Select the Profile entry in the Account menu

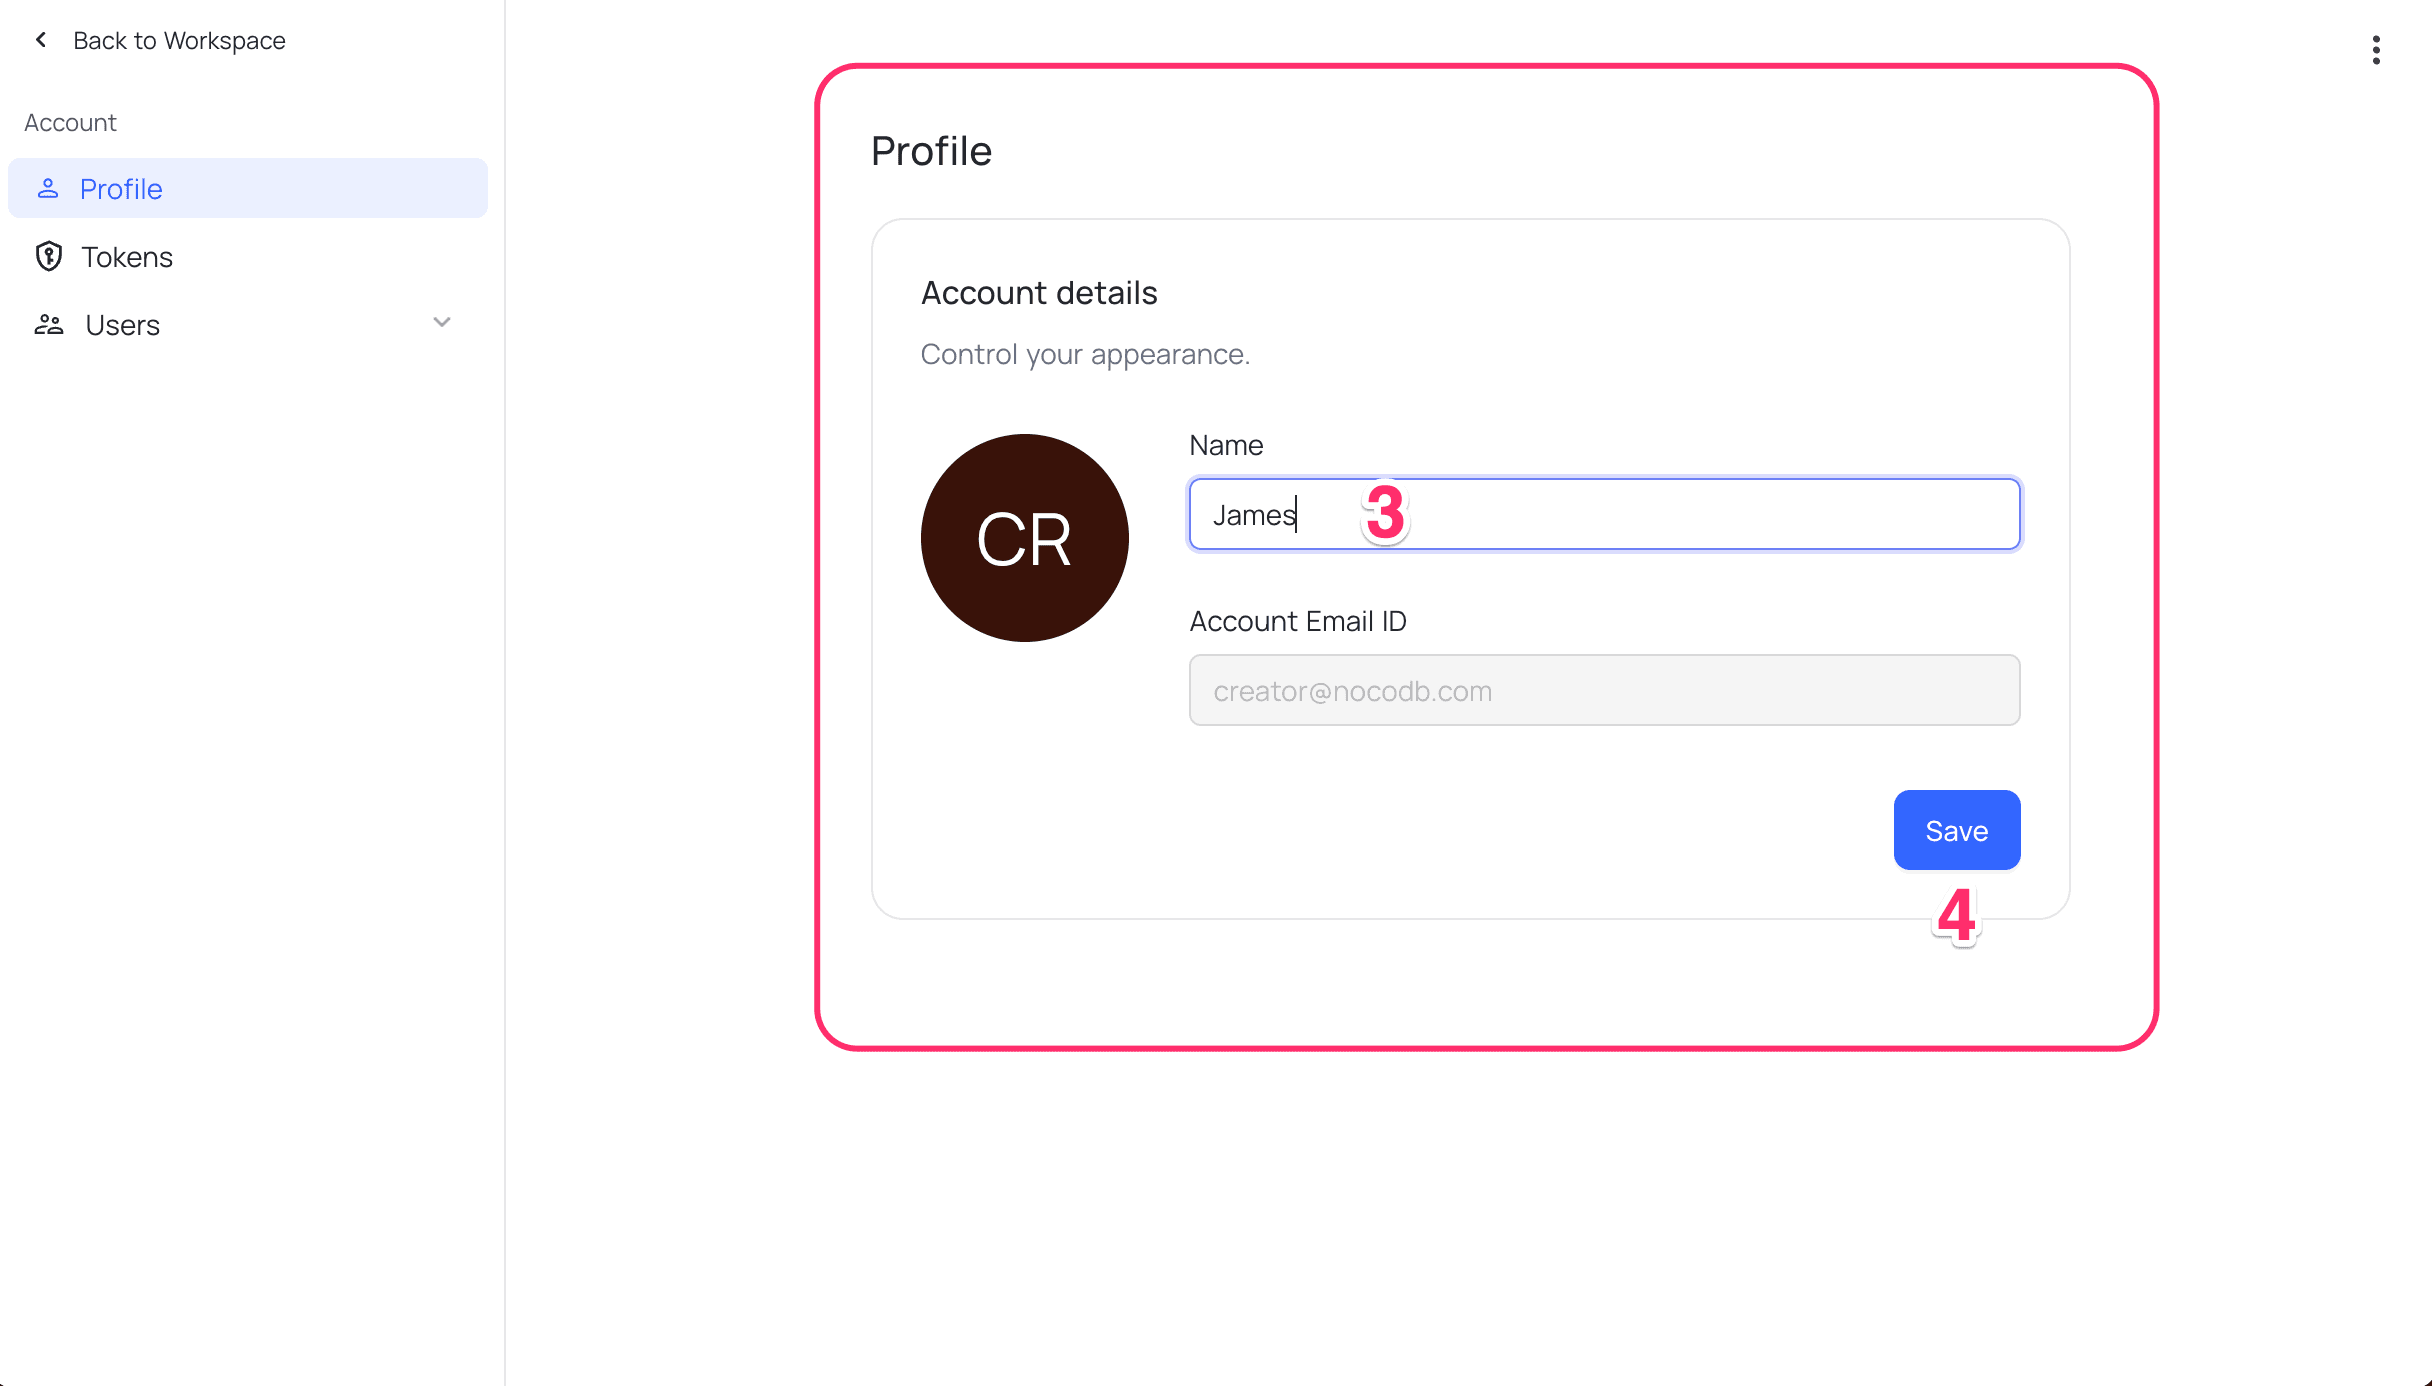click(121, 188)
